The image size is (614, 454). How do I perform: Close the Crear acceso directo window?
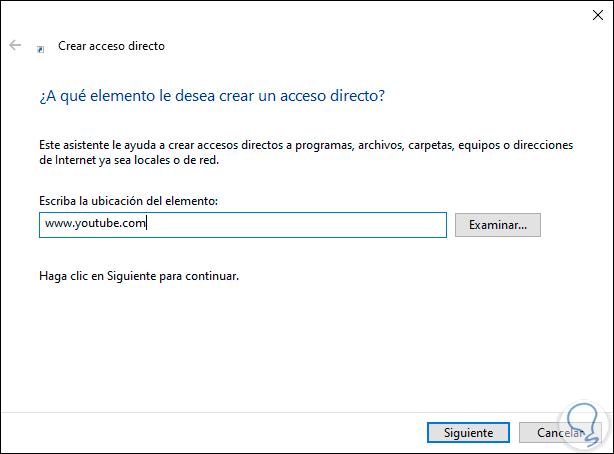click(x=591, y=15)
